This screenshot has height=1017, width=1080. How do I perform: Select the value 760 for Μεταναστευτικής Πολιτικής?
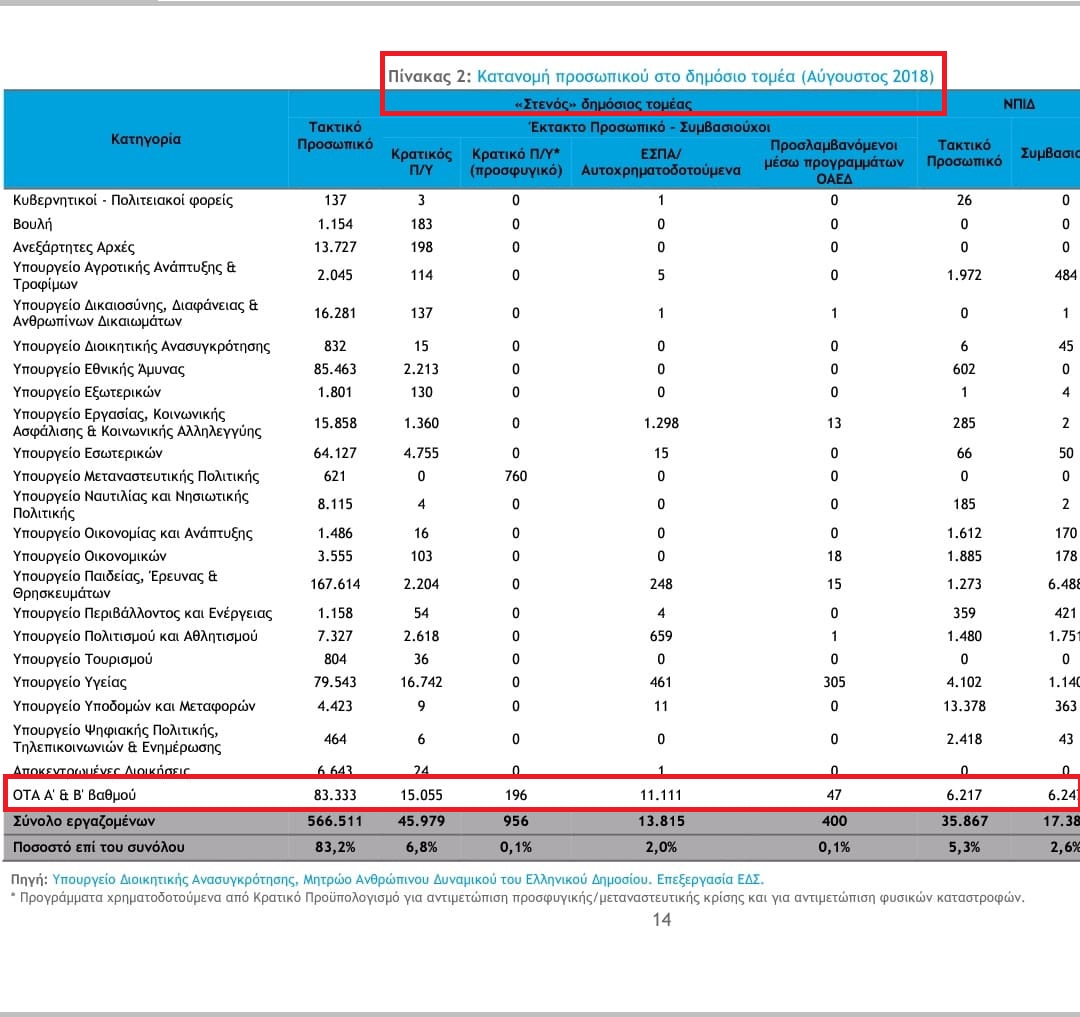pyautogui.click(x=516, y=476)
